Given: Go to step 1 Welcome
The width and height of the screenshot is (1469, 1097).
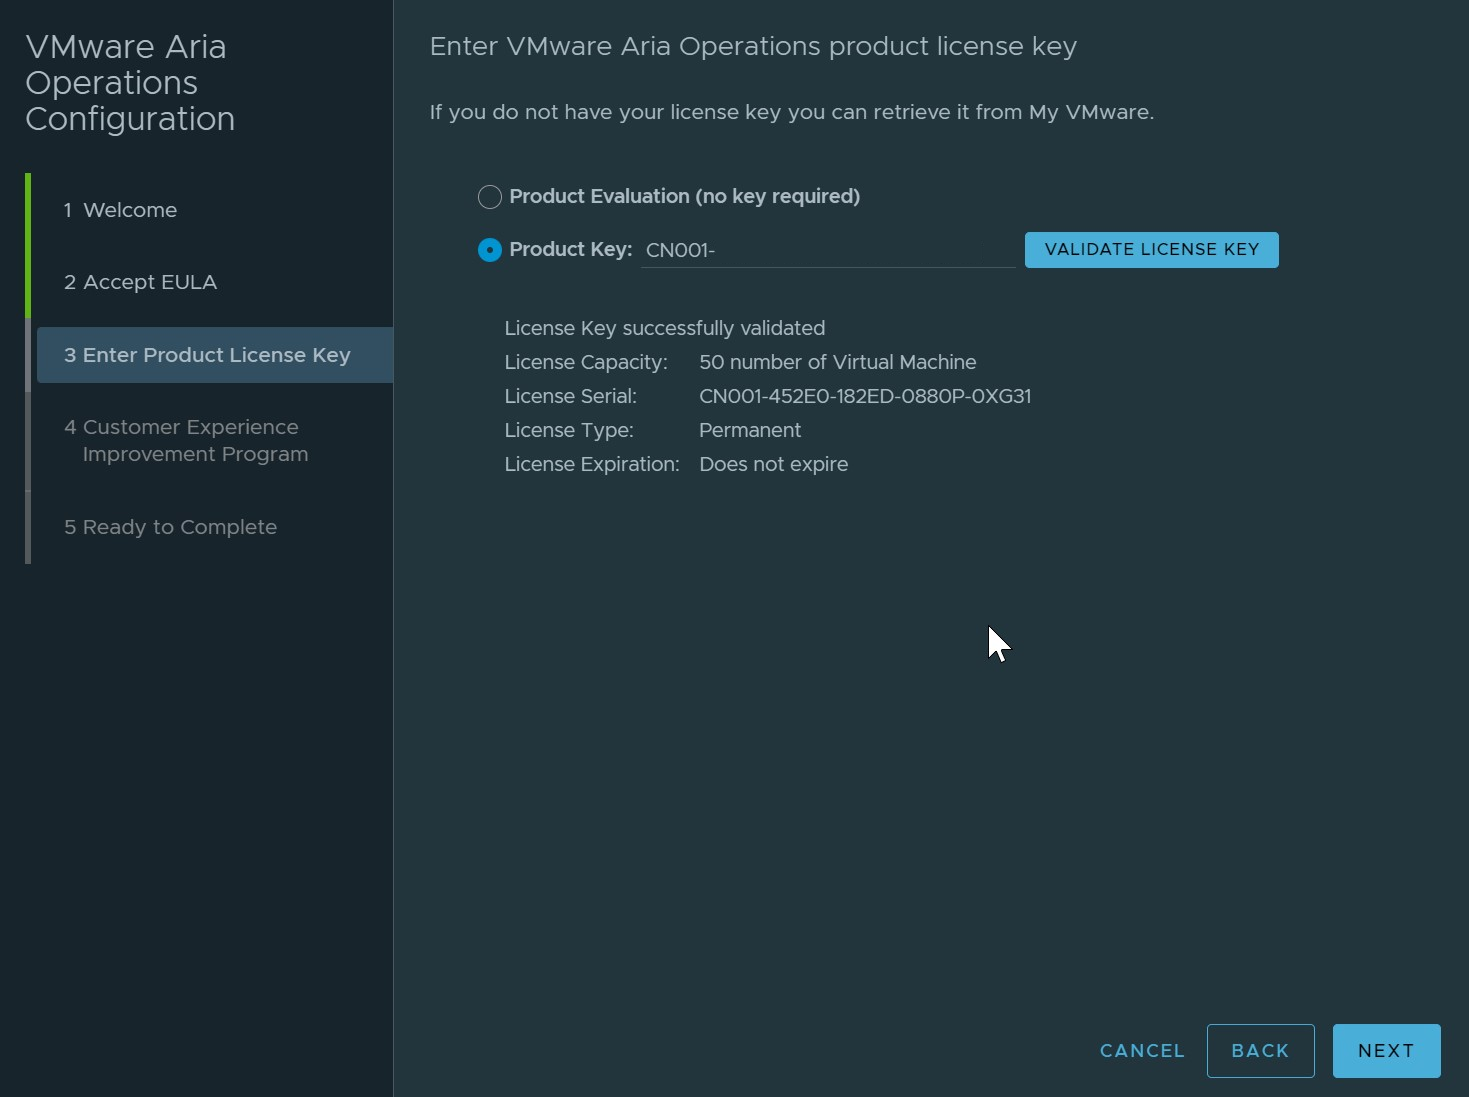Looking at the screenshot, I should [120, 210].
